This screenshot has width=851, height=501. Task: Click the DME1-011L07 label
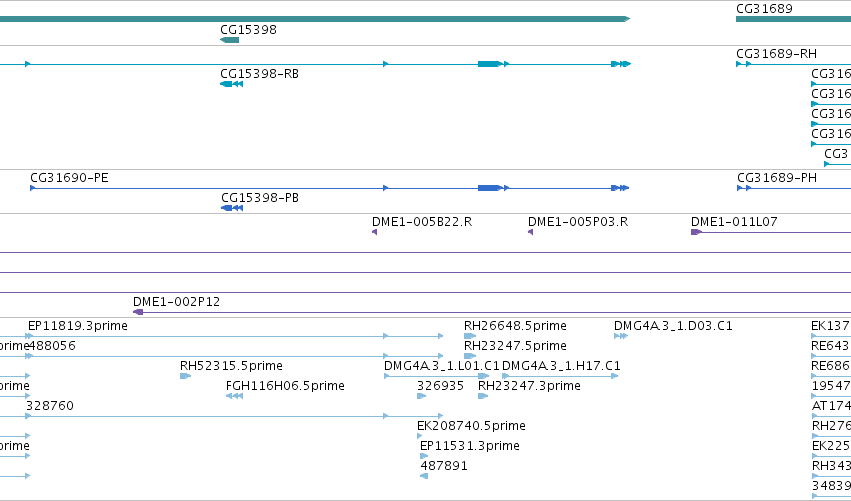point(734,222)
